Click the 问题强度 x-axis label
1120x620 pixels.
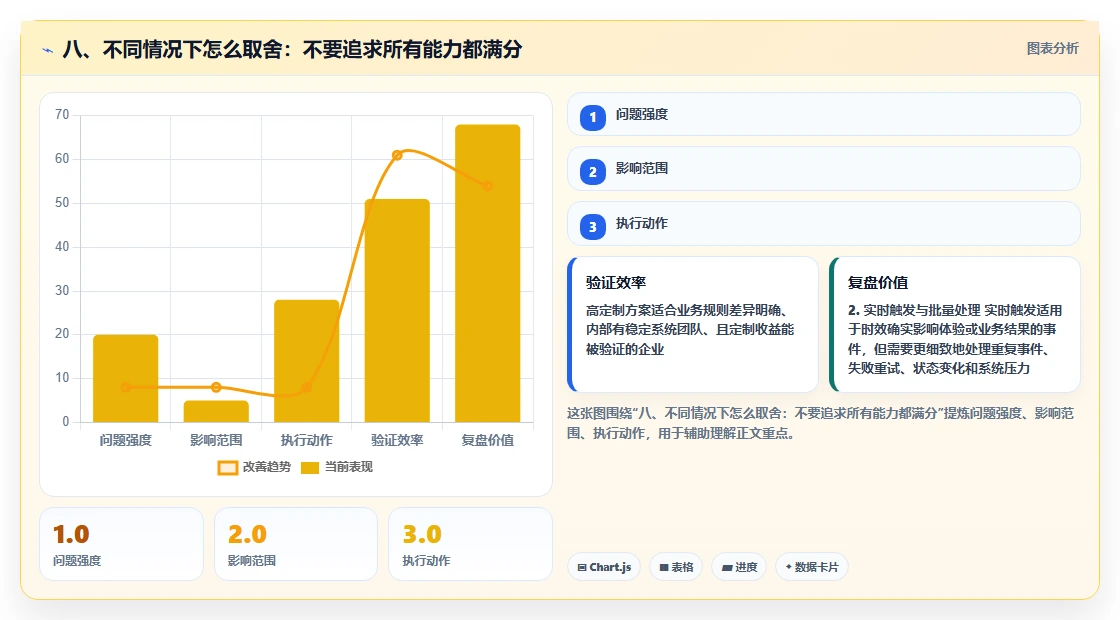click(x=126, y=440)
